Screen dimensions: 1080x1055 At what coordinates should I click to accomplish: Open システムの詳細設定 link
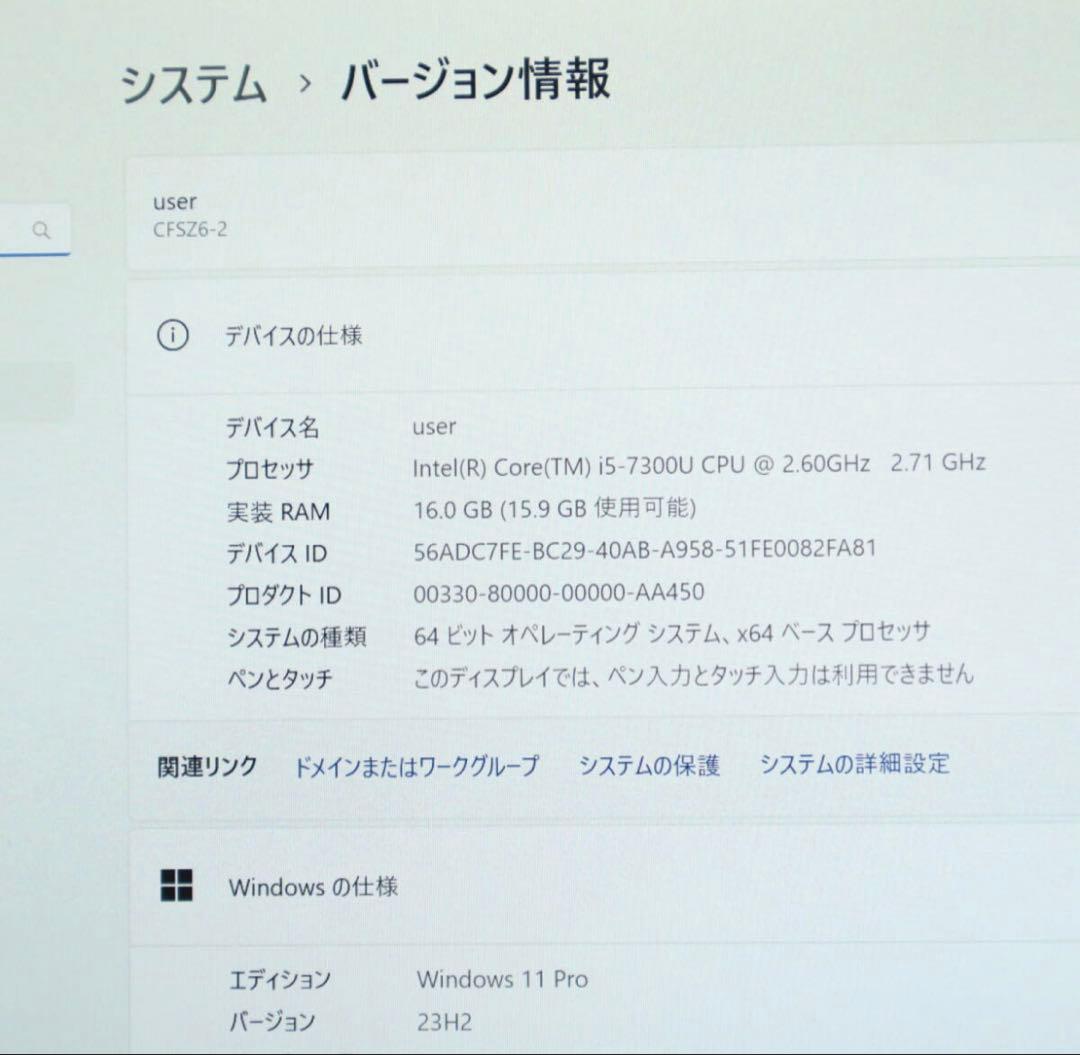(857, 764)
